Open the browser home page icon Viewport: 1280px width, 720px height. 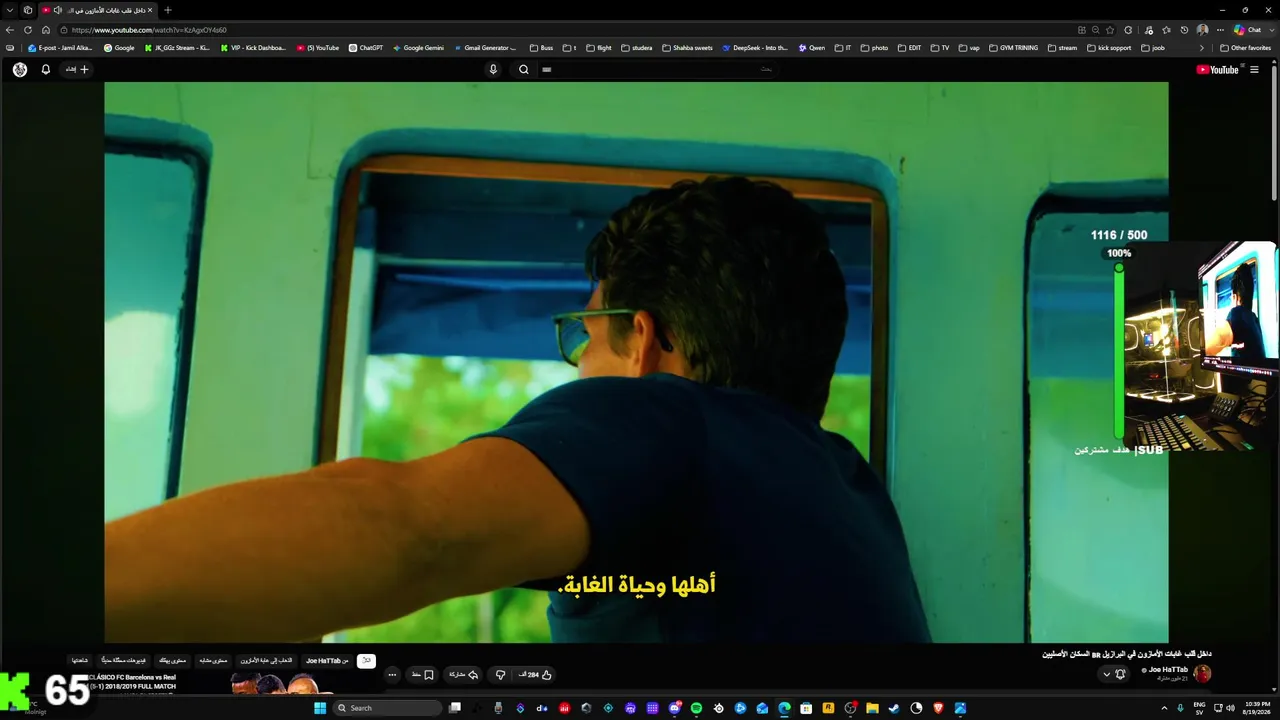(46, 30)
